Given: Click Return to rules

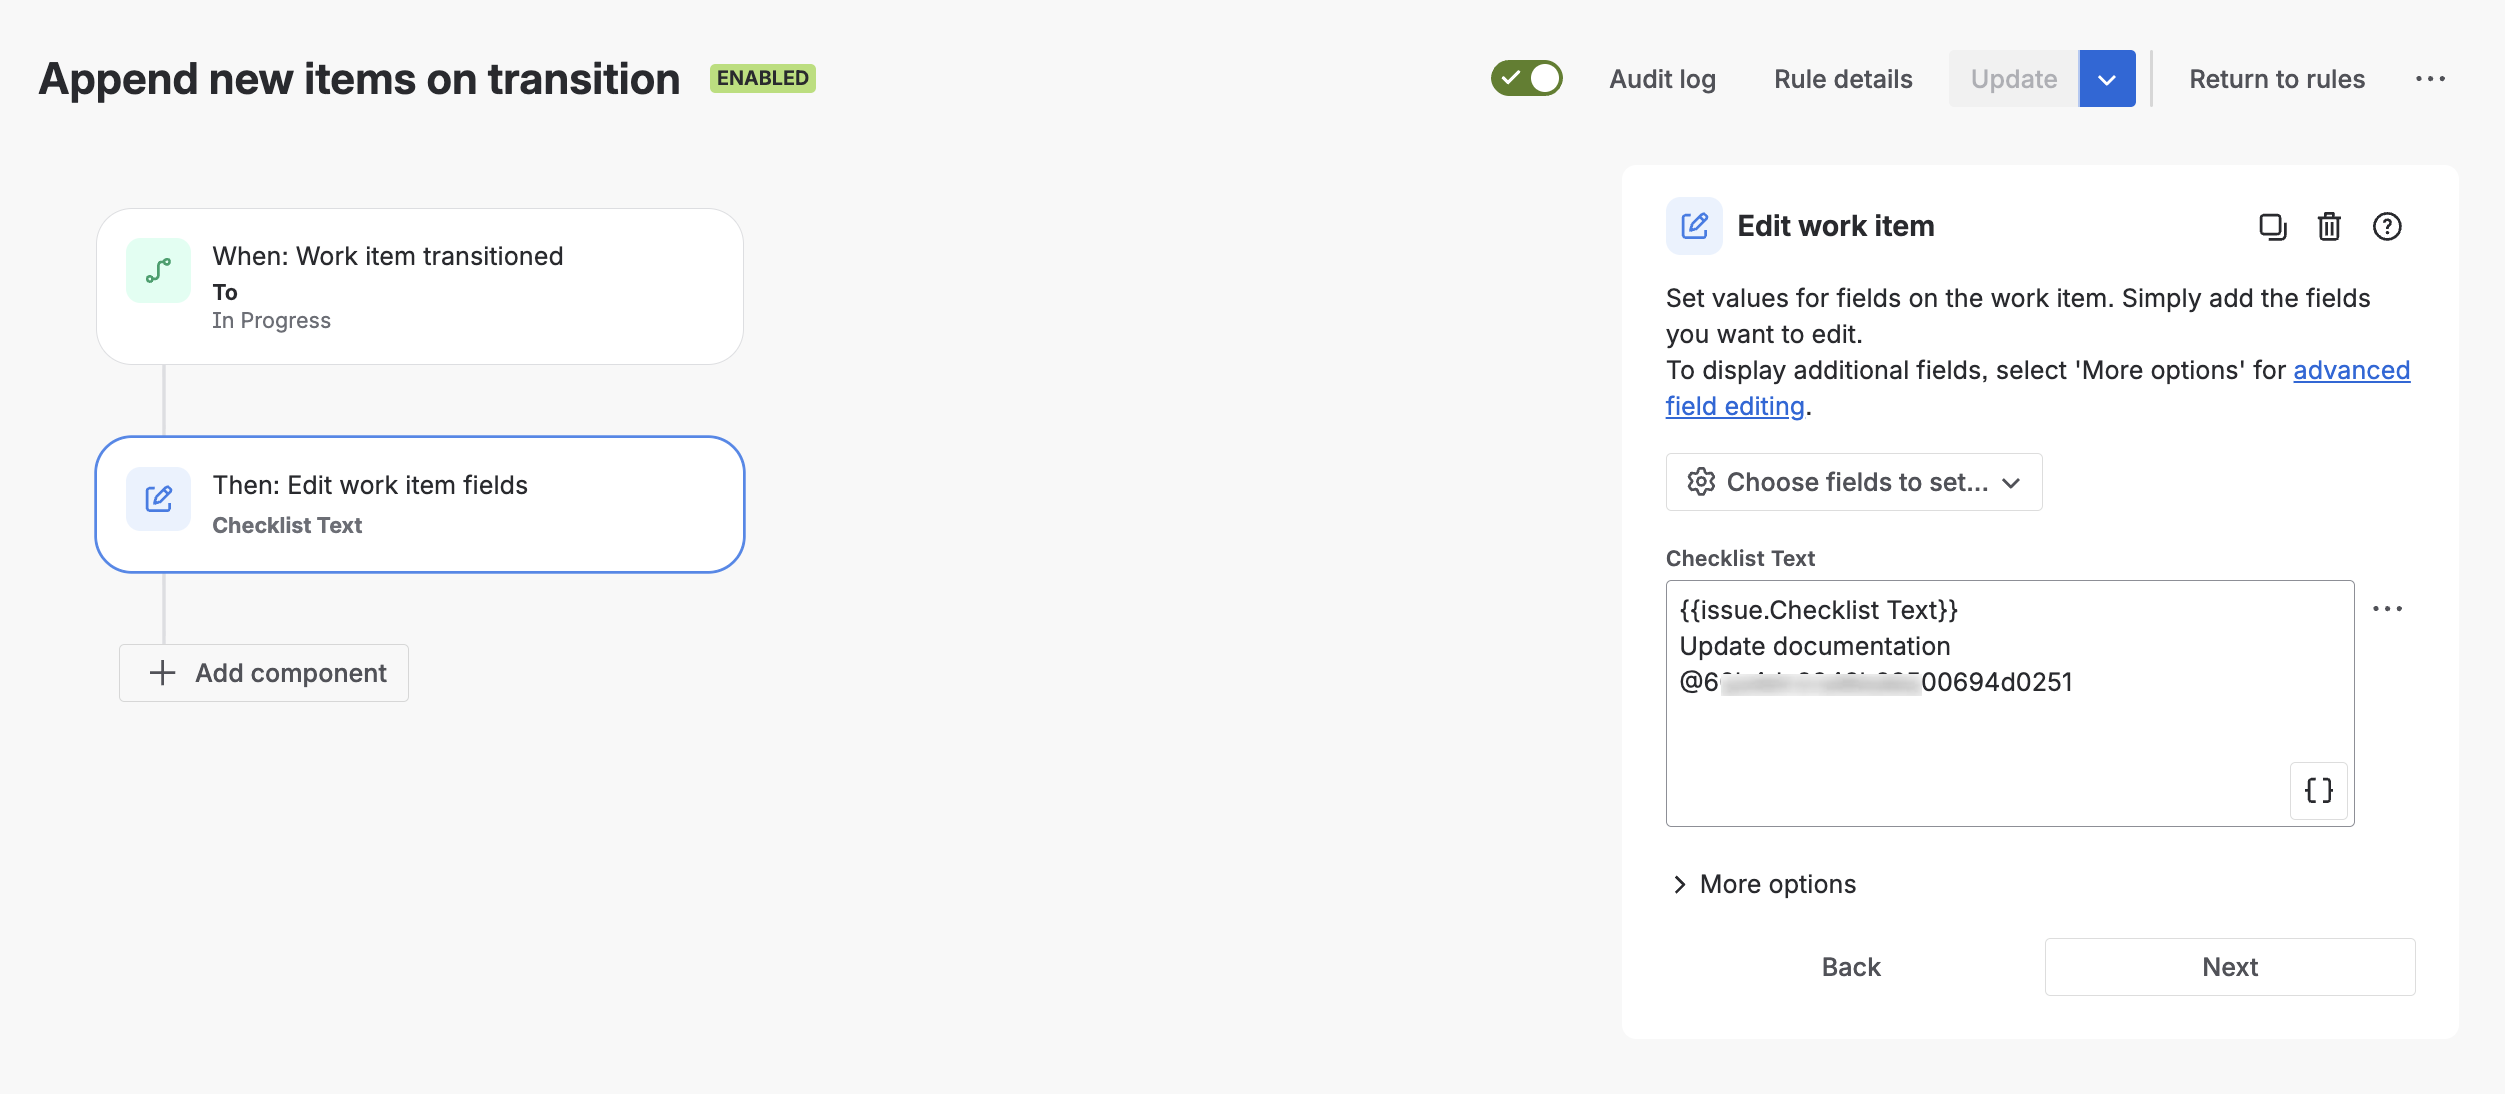Looking at the screenshot, I should pyautogui.click(x=2277, y=78).
